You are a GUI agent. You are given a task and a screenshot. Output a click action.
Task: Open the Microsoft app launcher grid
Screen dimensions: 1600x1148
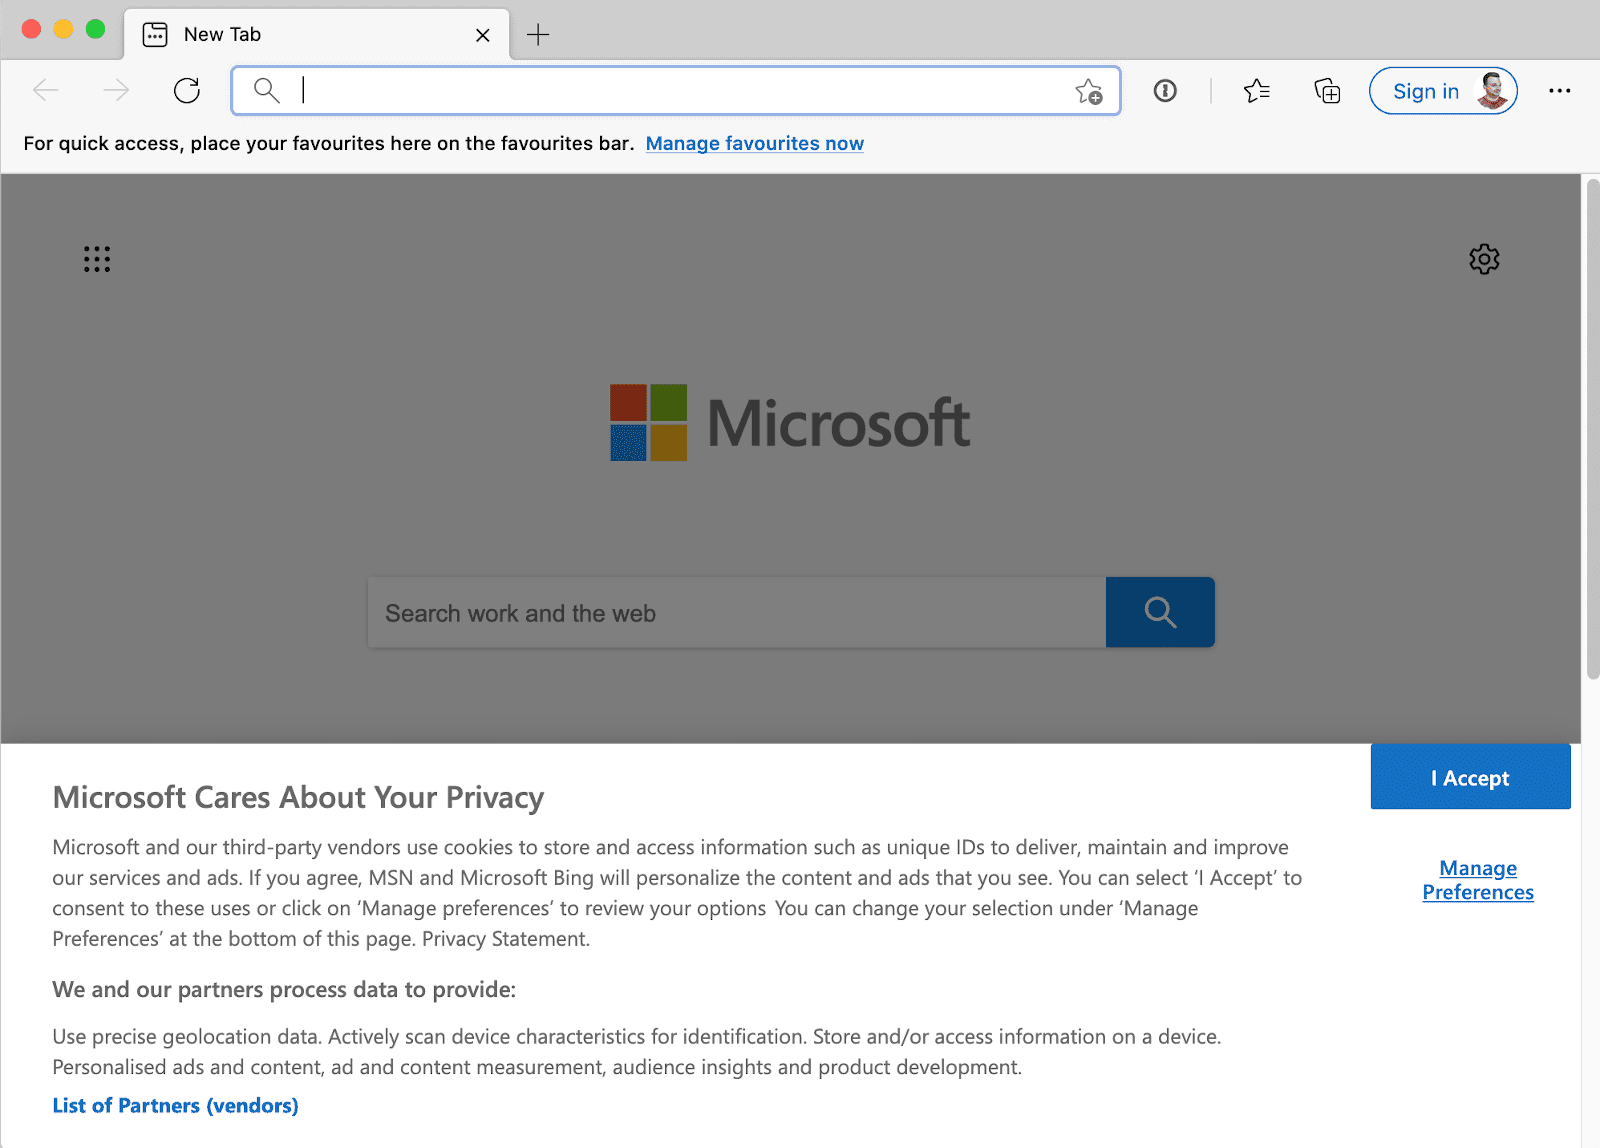(97, 259)
